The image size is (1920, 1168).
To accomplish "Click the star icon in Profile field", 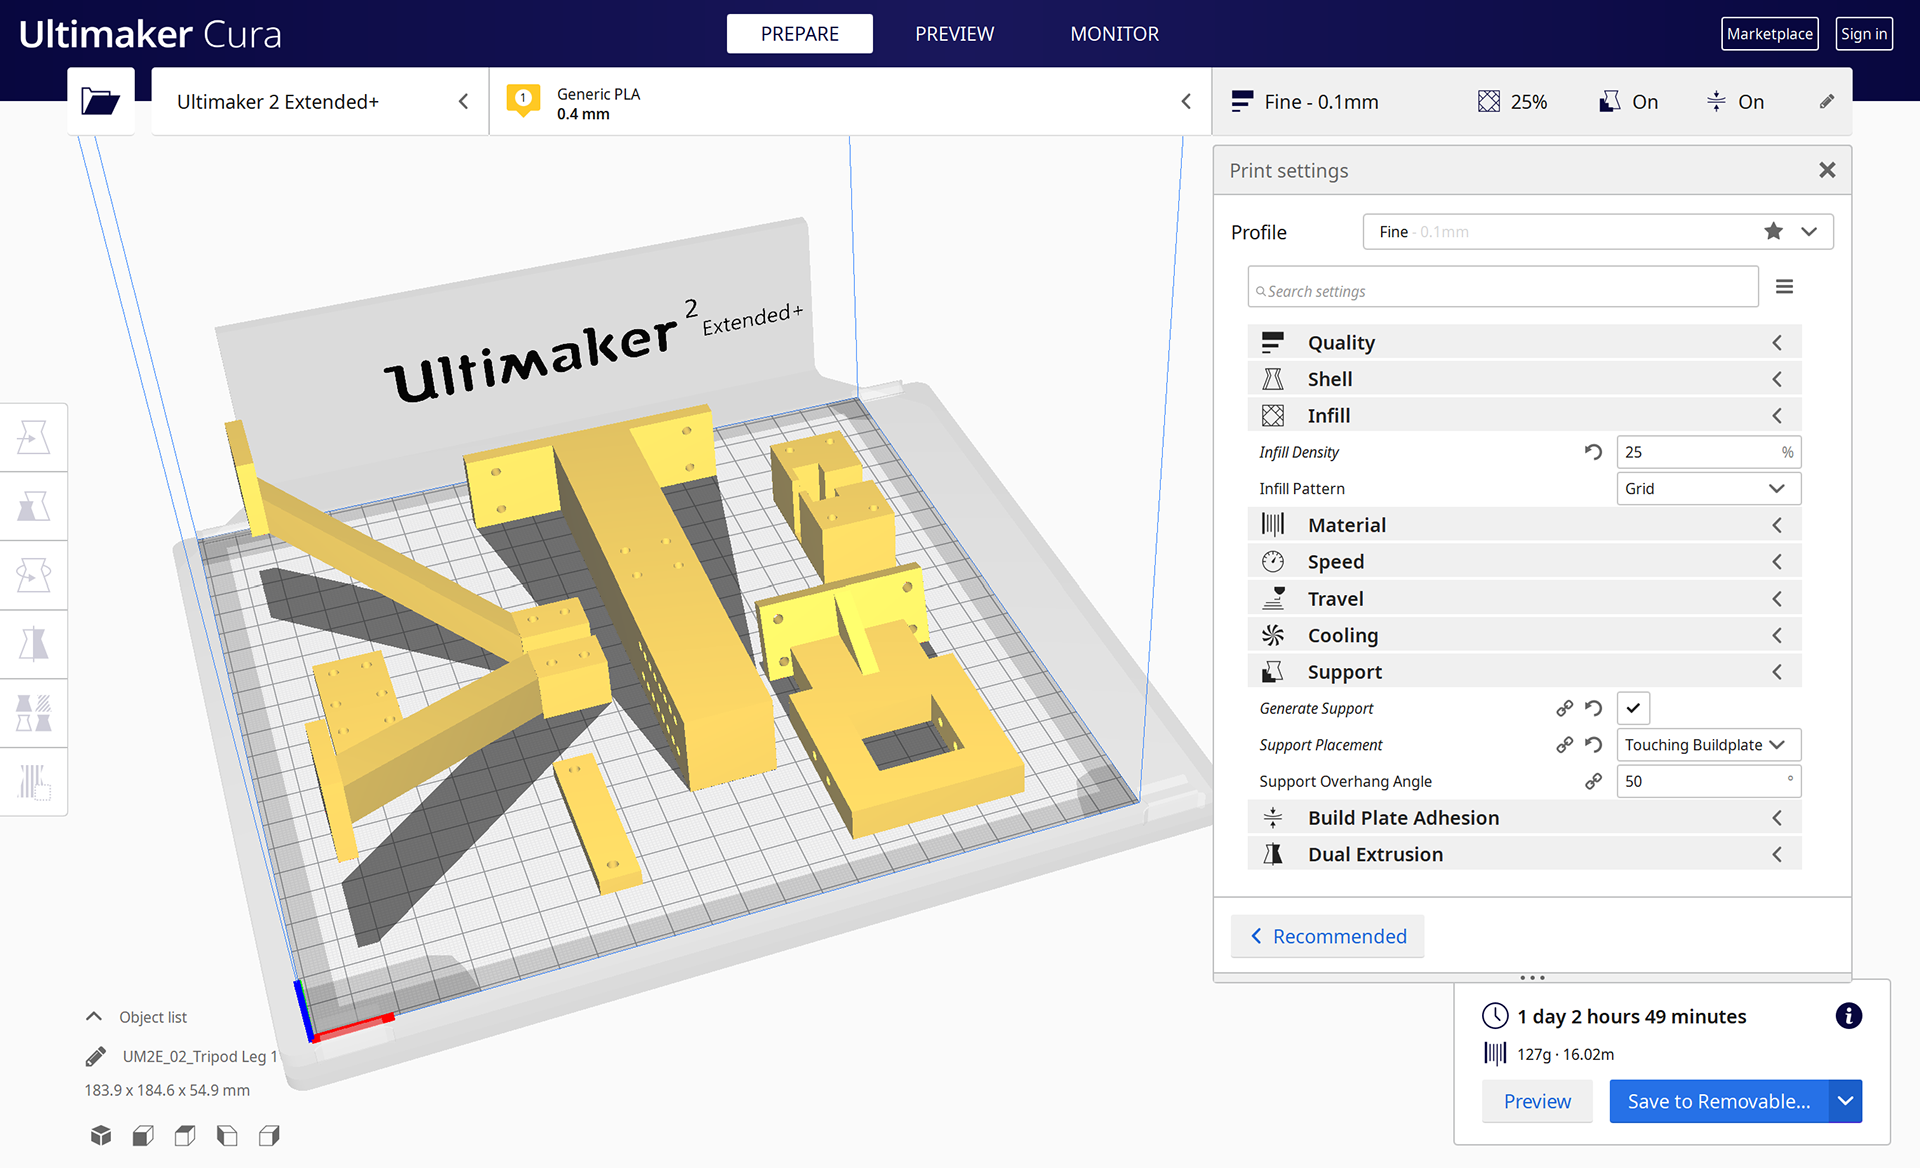I will pos(1773,231).
